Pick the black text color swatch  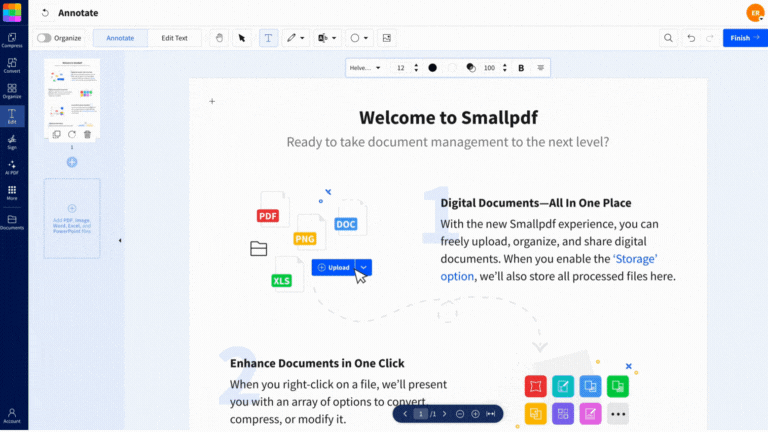432,68
